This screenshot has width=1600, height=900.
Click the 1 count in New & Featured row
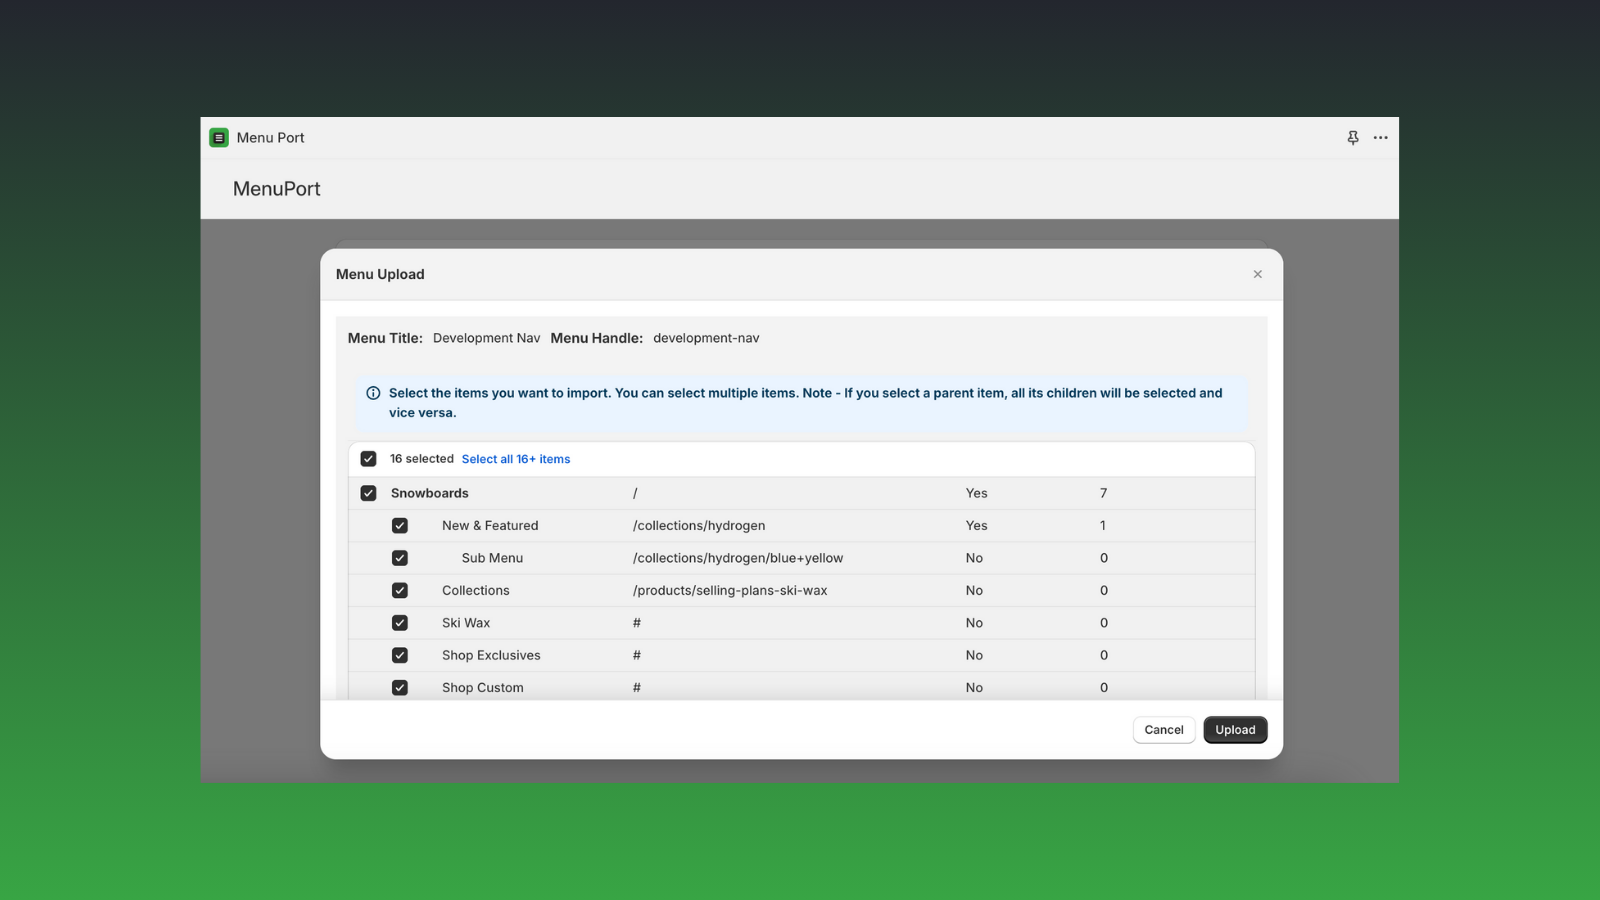(x=1103, y=526)
